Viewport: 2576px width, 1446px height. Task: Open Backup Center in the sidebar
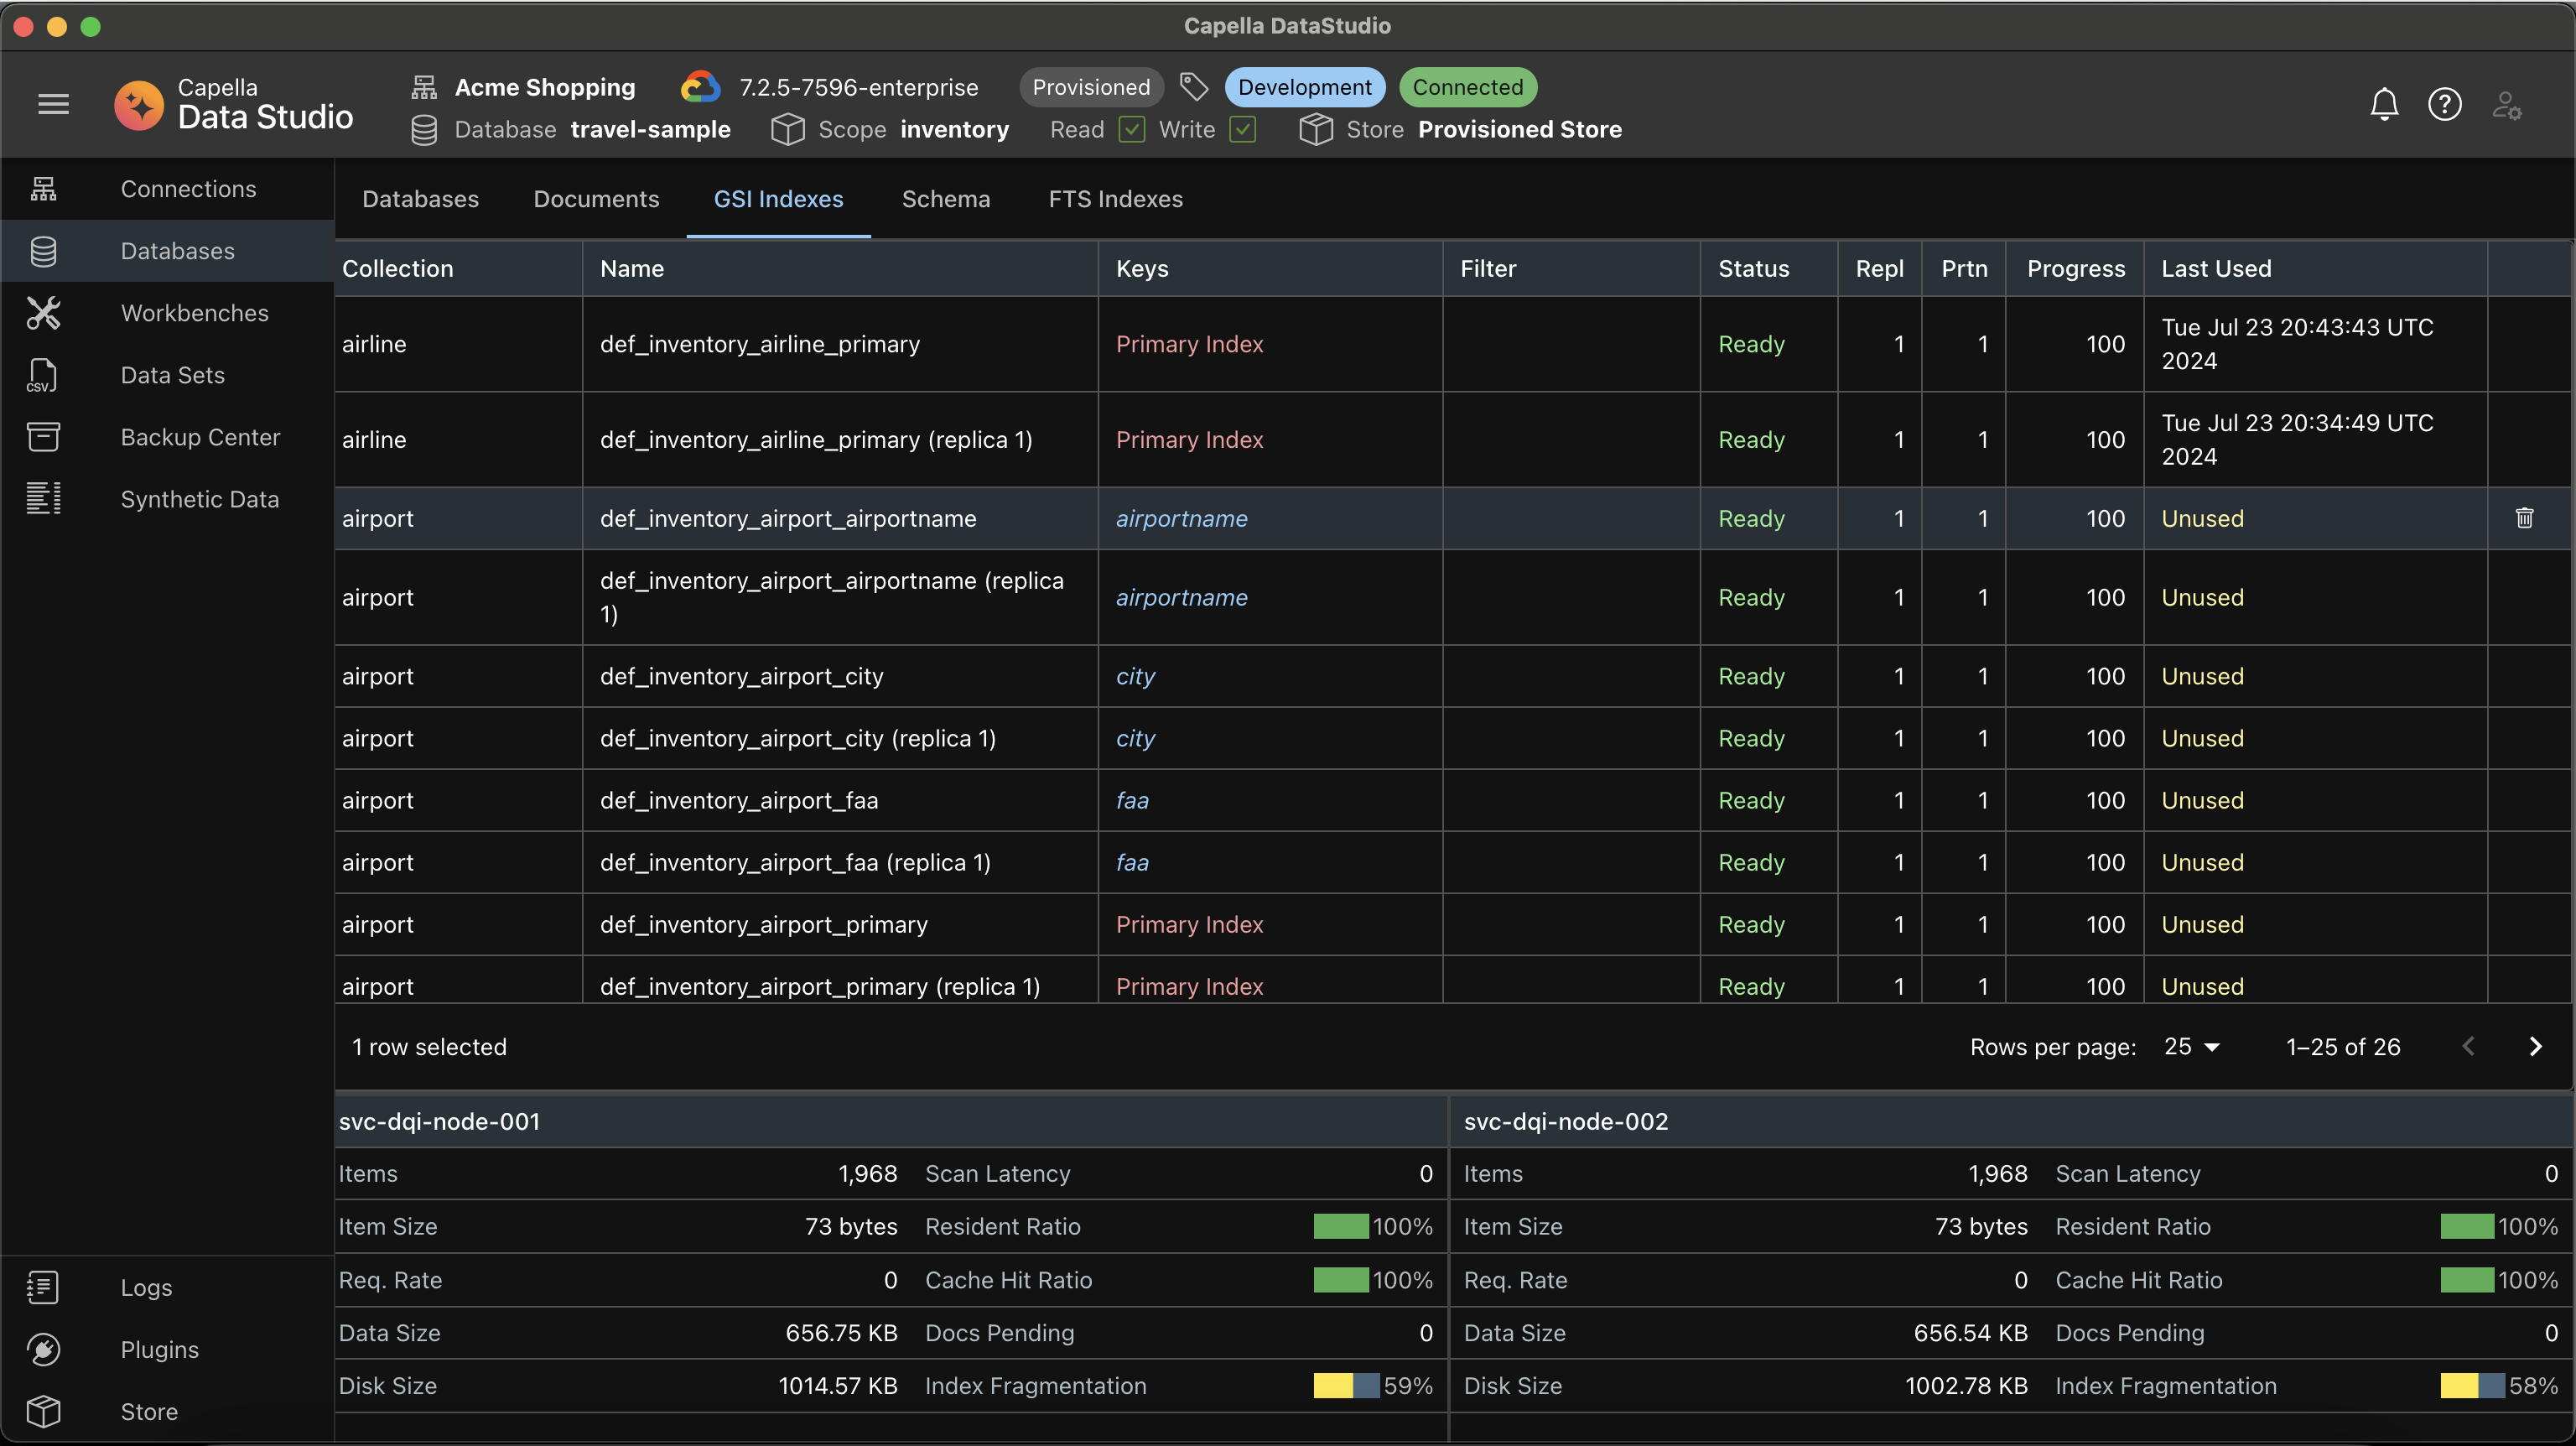click(x=167, y=437)
